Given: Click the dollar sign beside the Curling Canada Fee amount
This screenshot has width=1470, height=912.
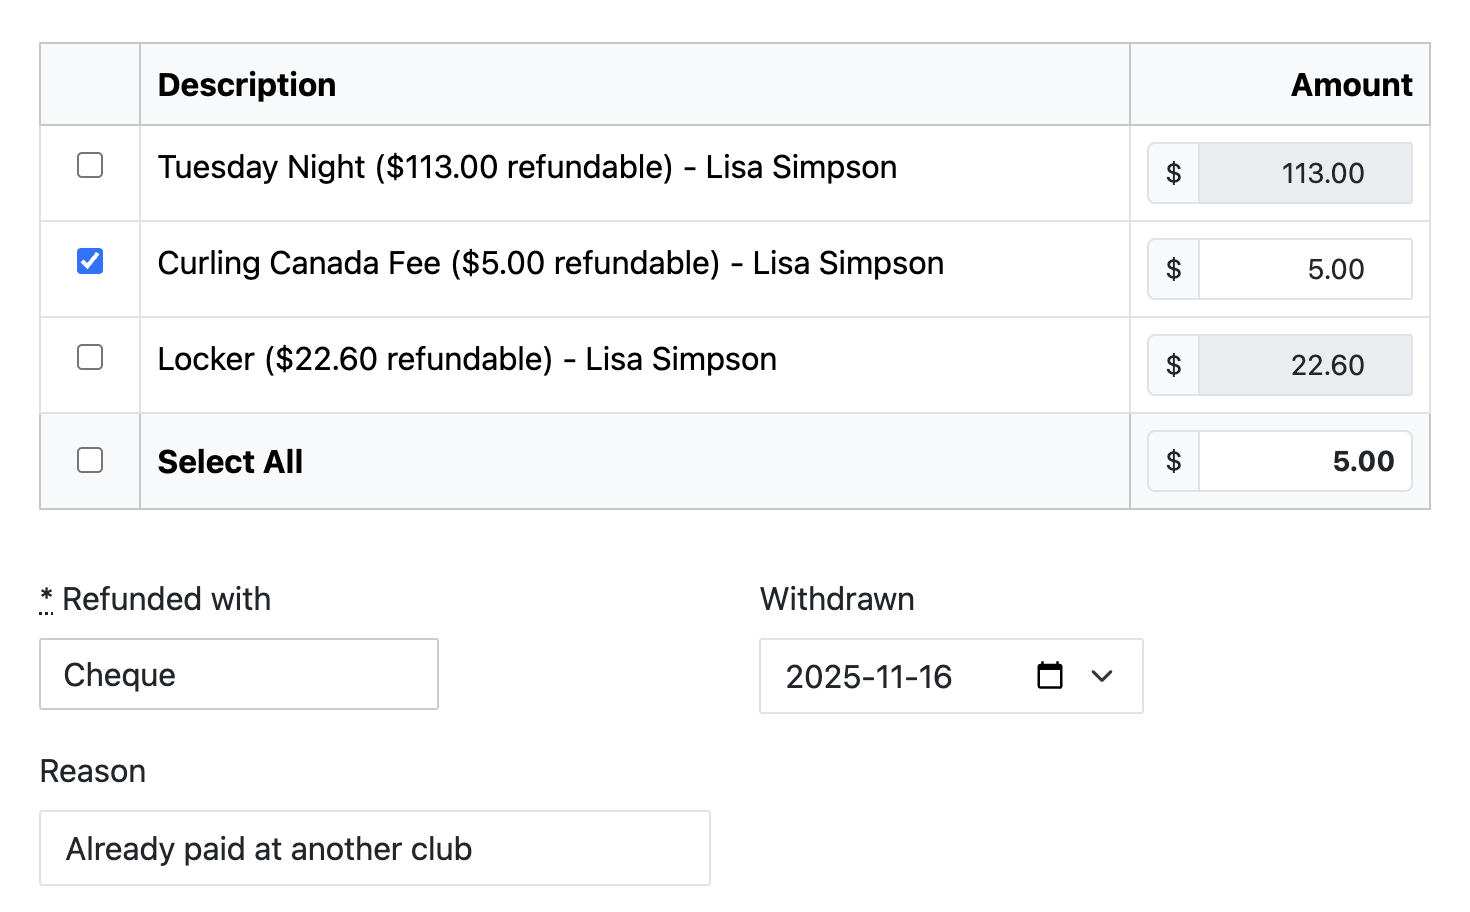Looking at the screenshot, I should pyautogui.click(x=1172, y=269).
